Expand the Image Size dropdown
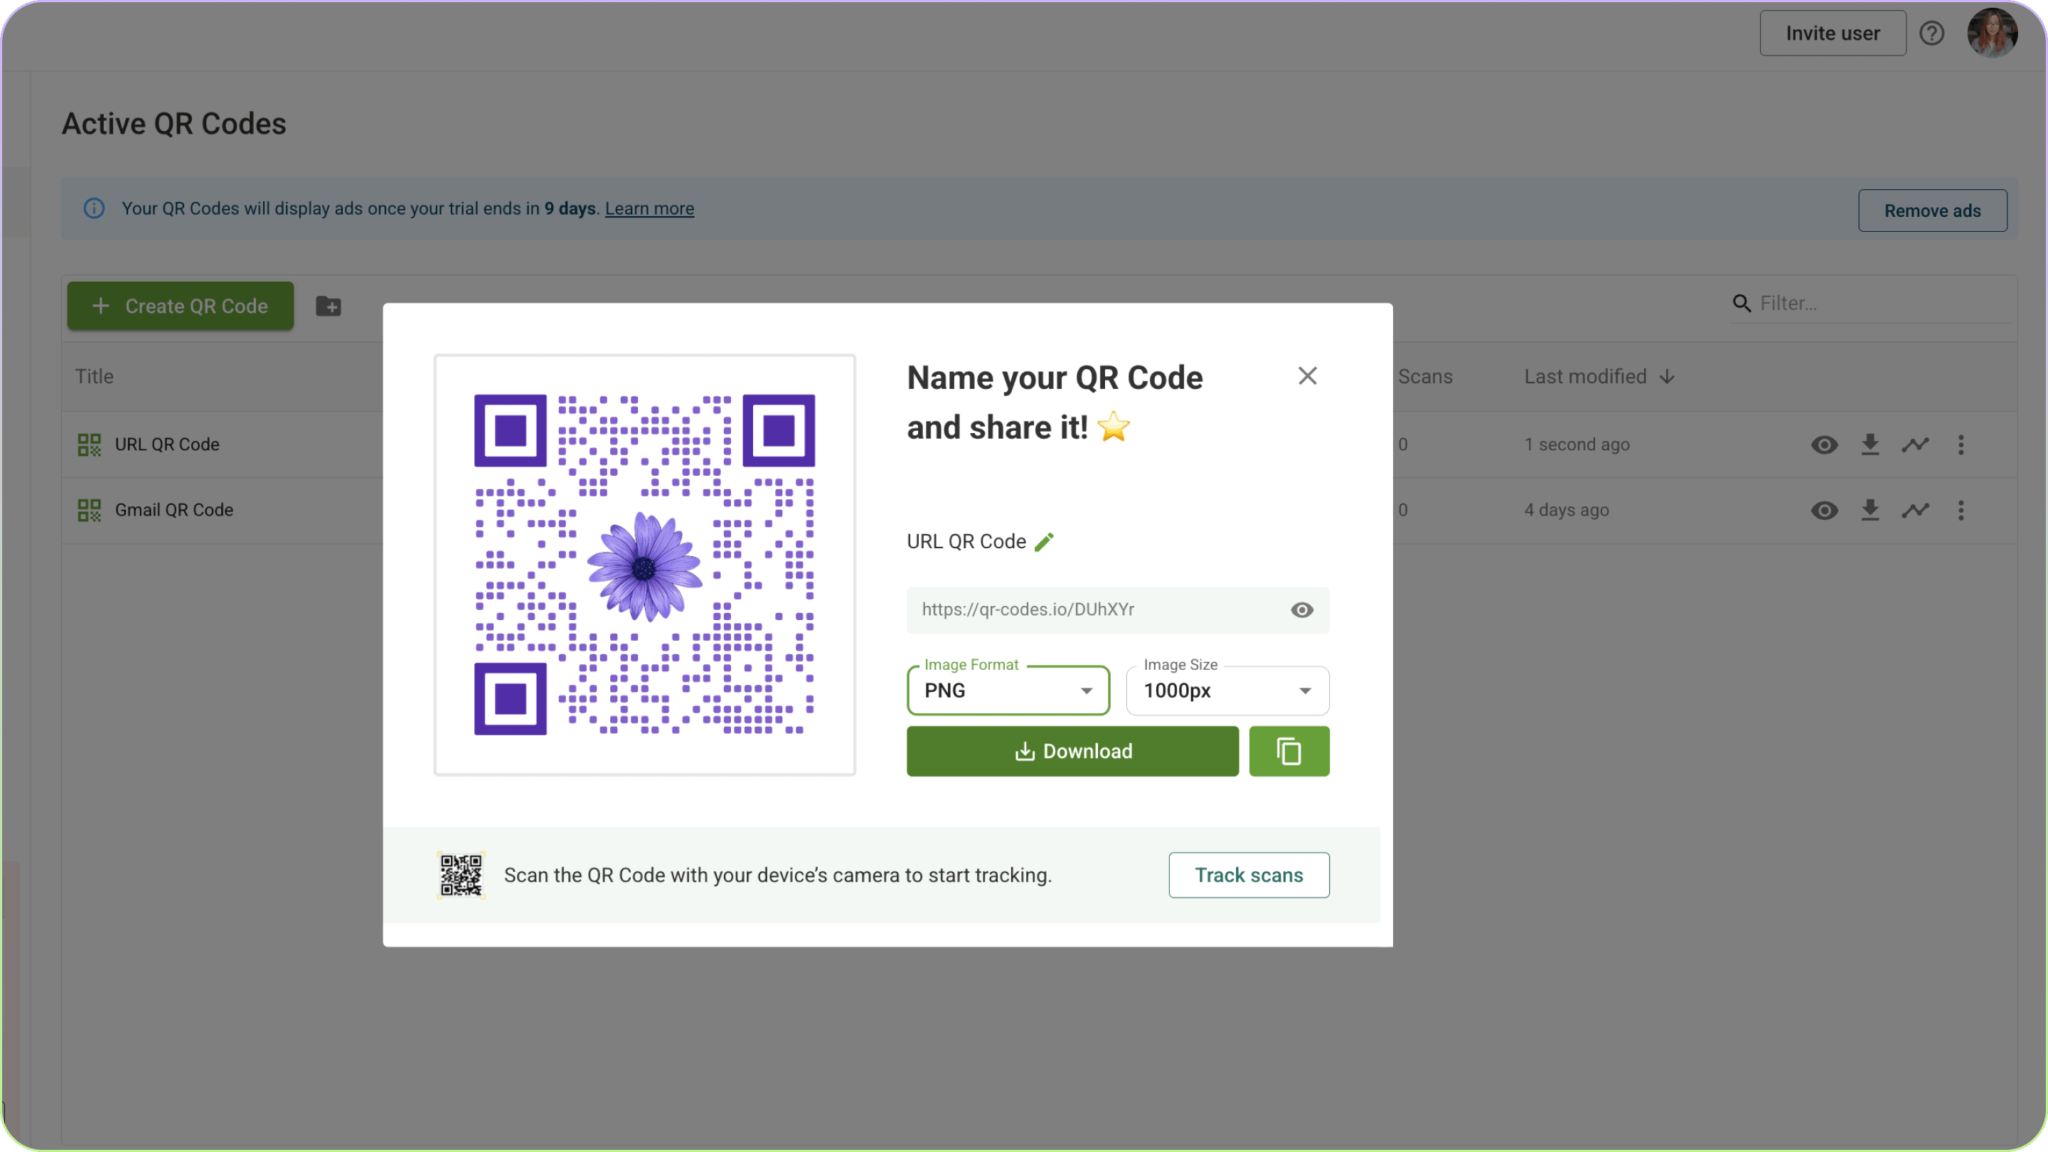The height and width of the screenshot is (1152, 2048). tap(1227, 691)
